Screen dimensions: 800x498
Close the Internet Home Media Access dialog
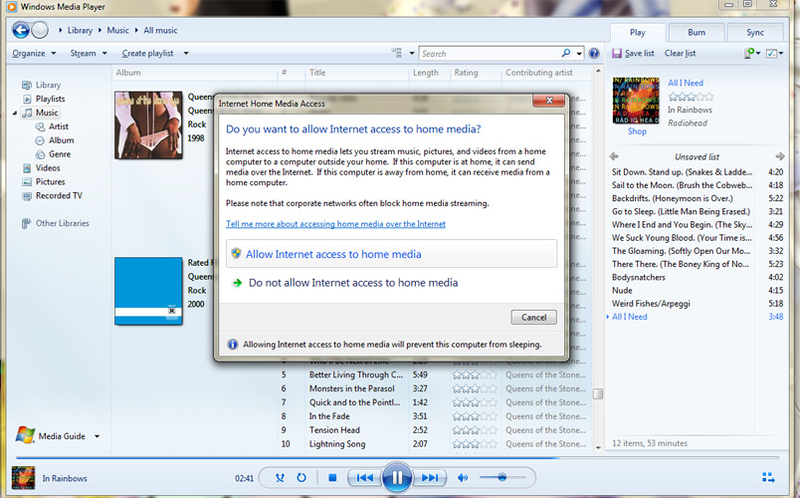549,101
